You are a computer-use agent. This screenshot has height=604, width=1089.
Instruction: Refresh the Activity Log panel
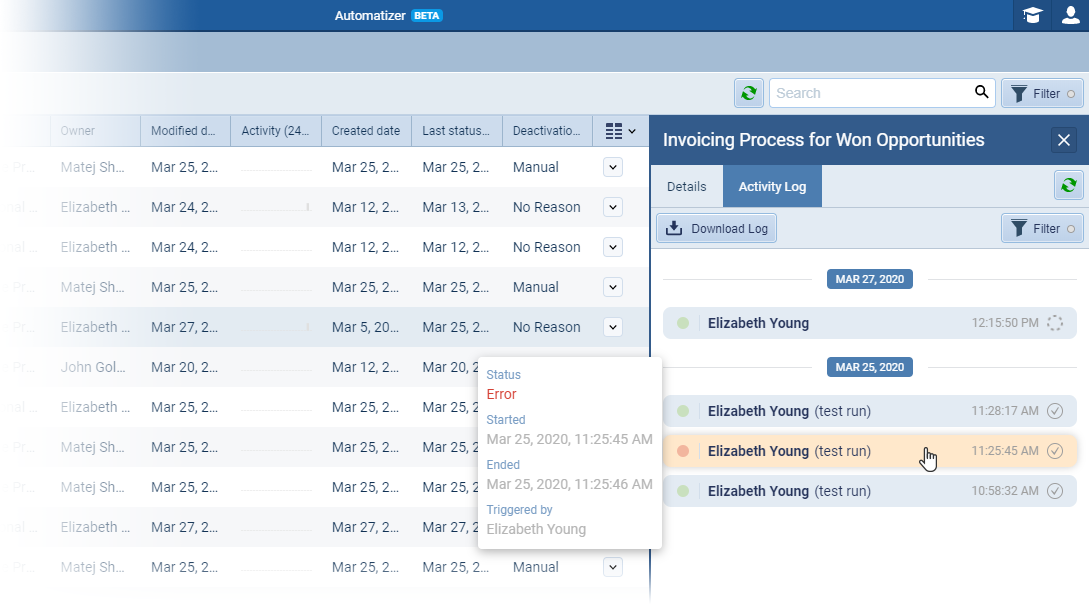(1069, 185)
